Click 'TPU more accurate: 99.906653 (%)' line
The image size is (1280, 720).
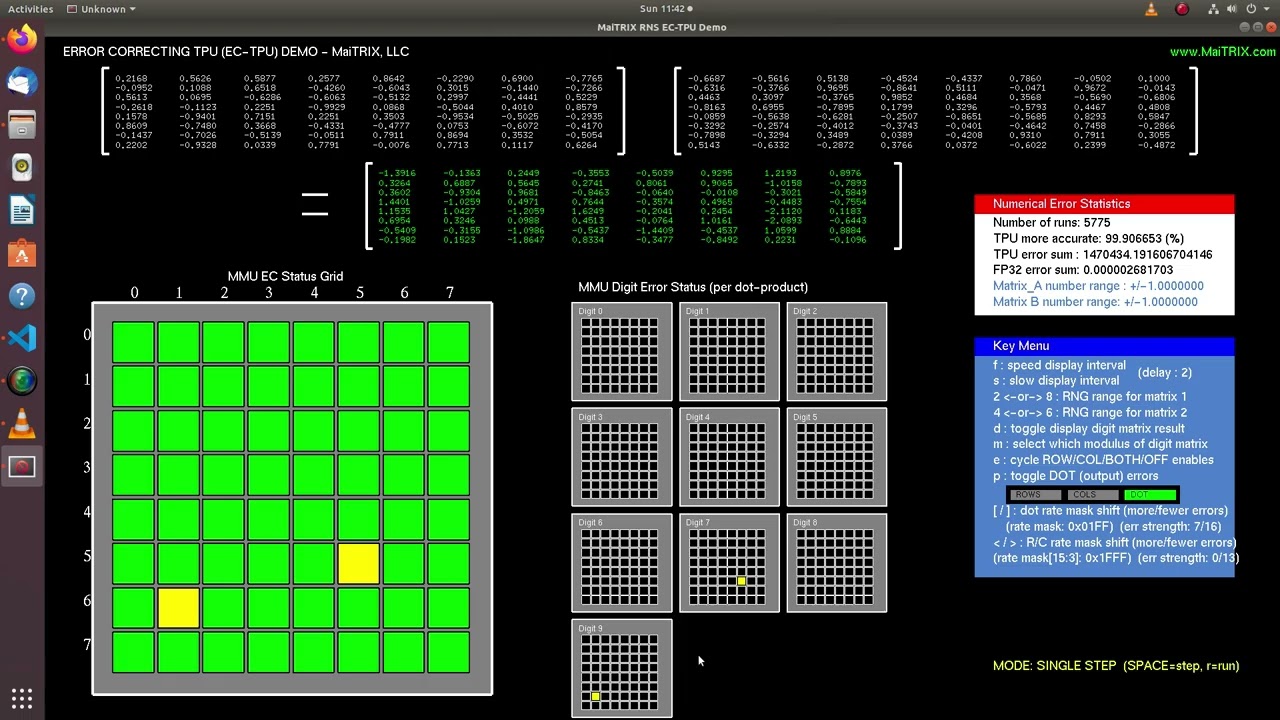(x=1088, y=239)
